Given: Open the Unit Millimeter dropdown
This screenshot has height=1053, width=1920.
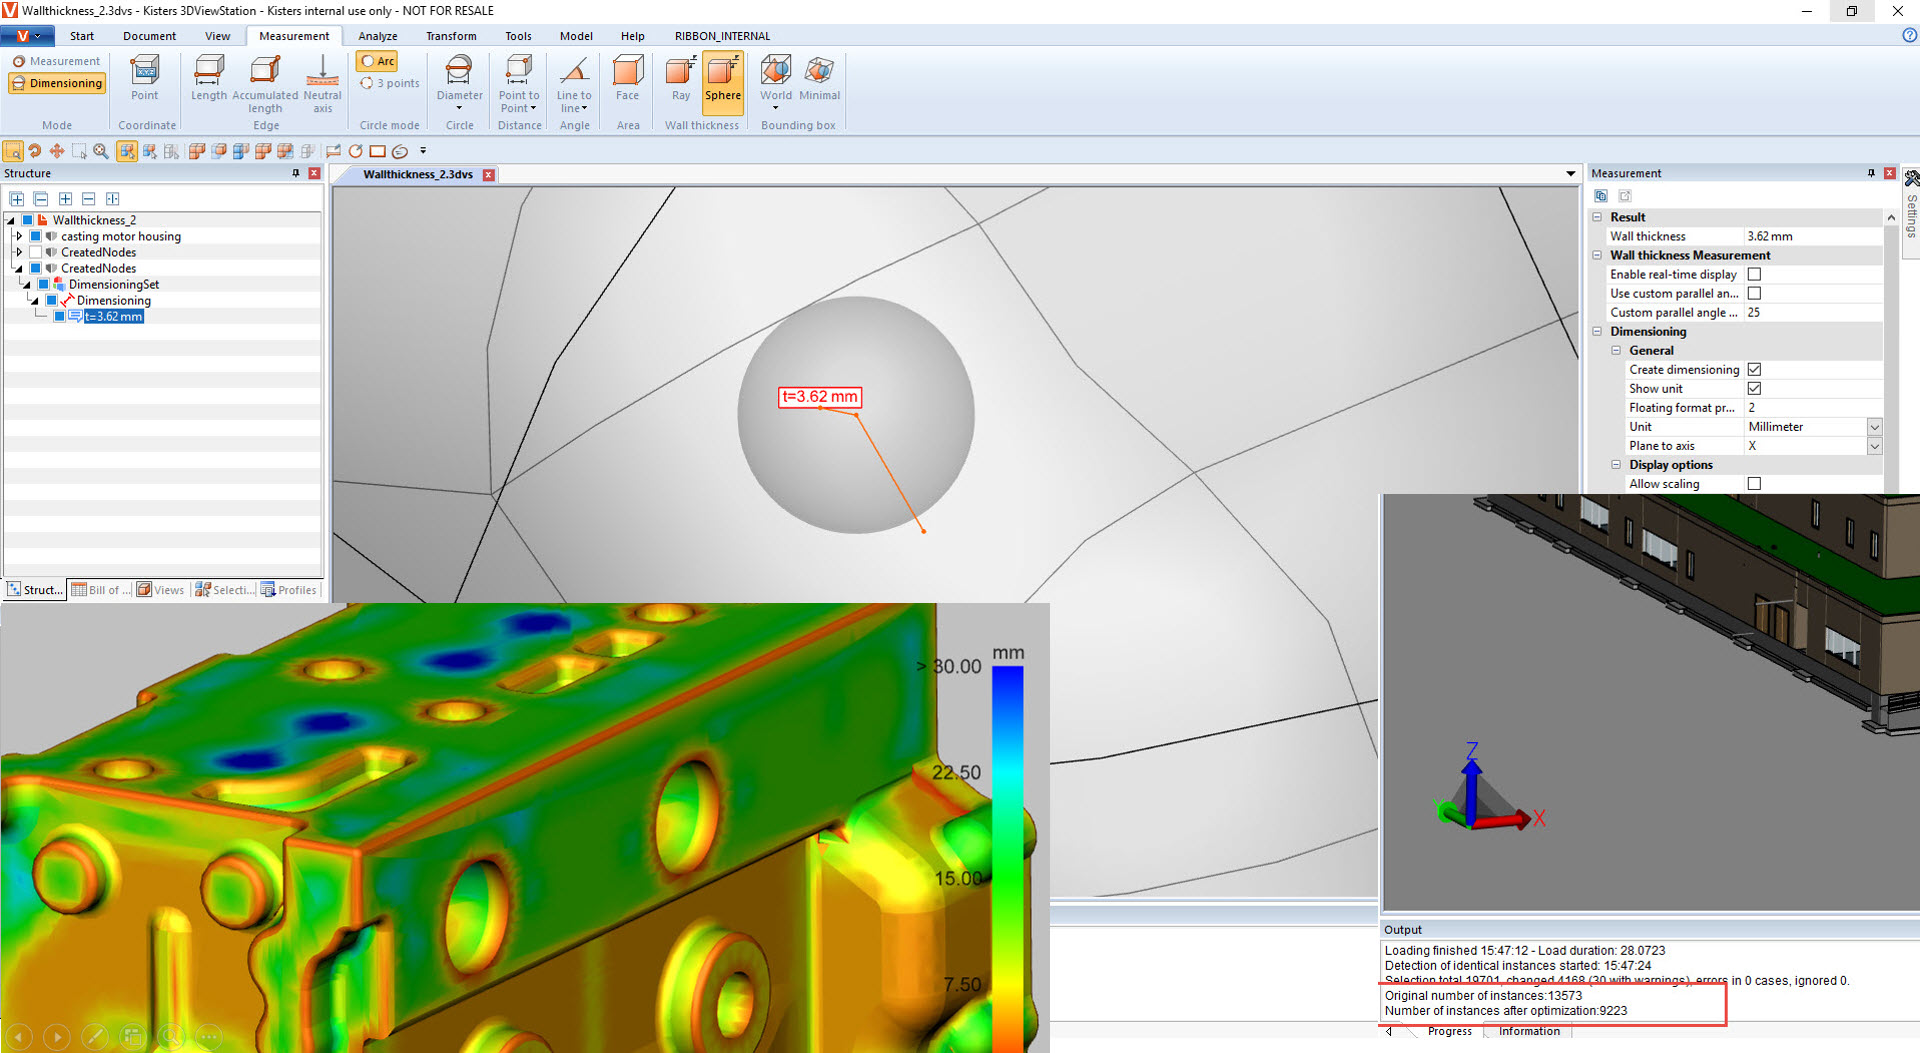Looking at the screenshot, I should 1874,427.
